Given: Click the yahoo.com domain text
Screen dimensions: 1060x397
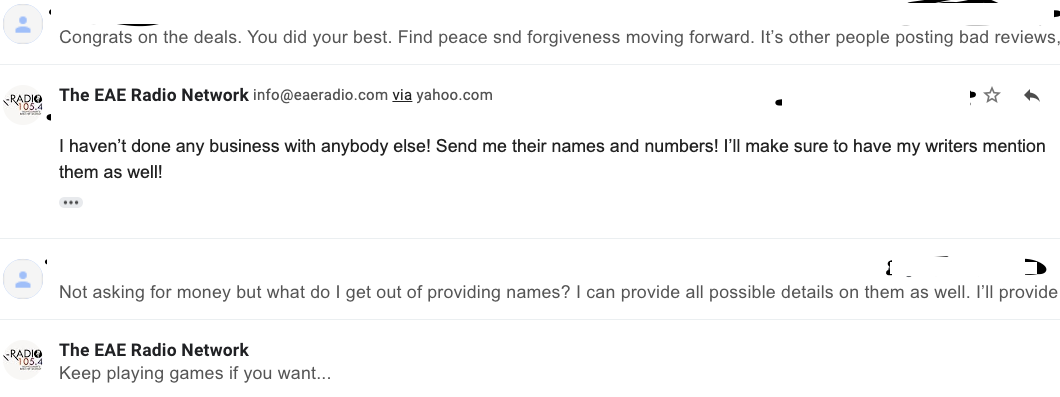Looking at the screenshot, I should (x=454, y=95).
